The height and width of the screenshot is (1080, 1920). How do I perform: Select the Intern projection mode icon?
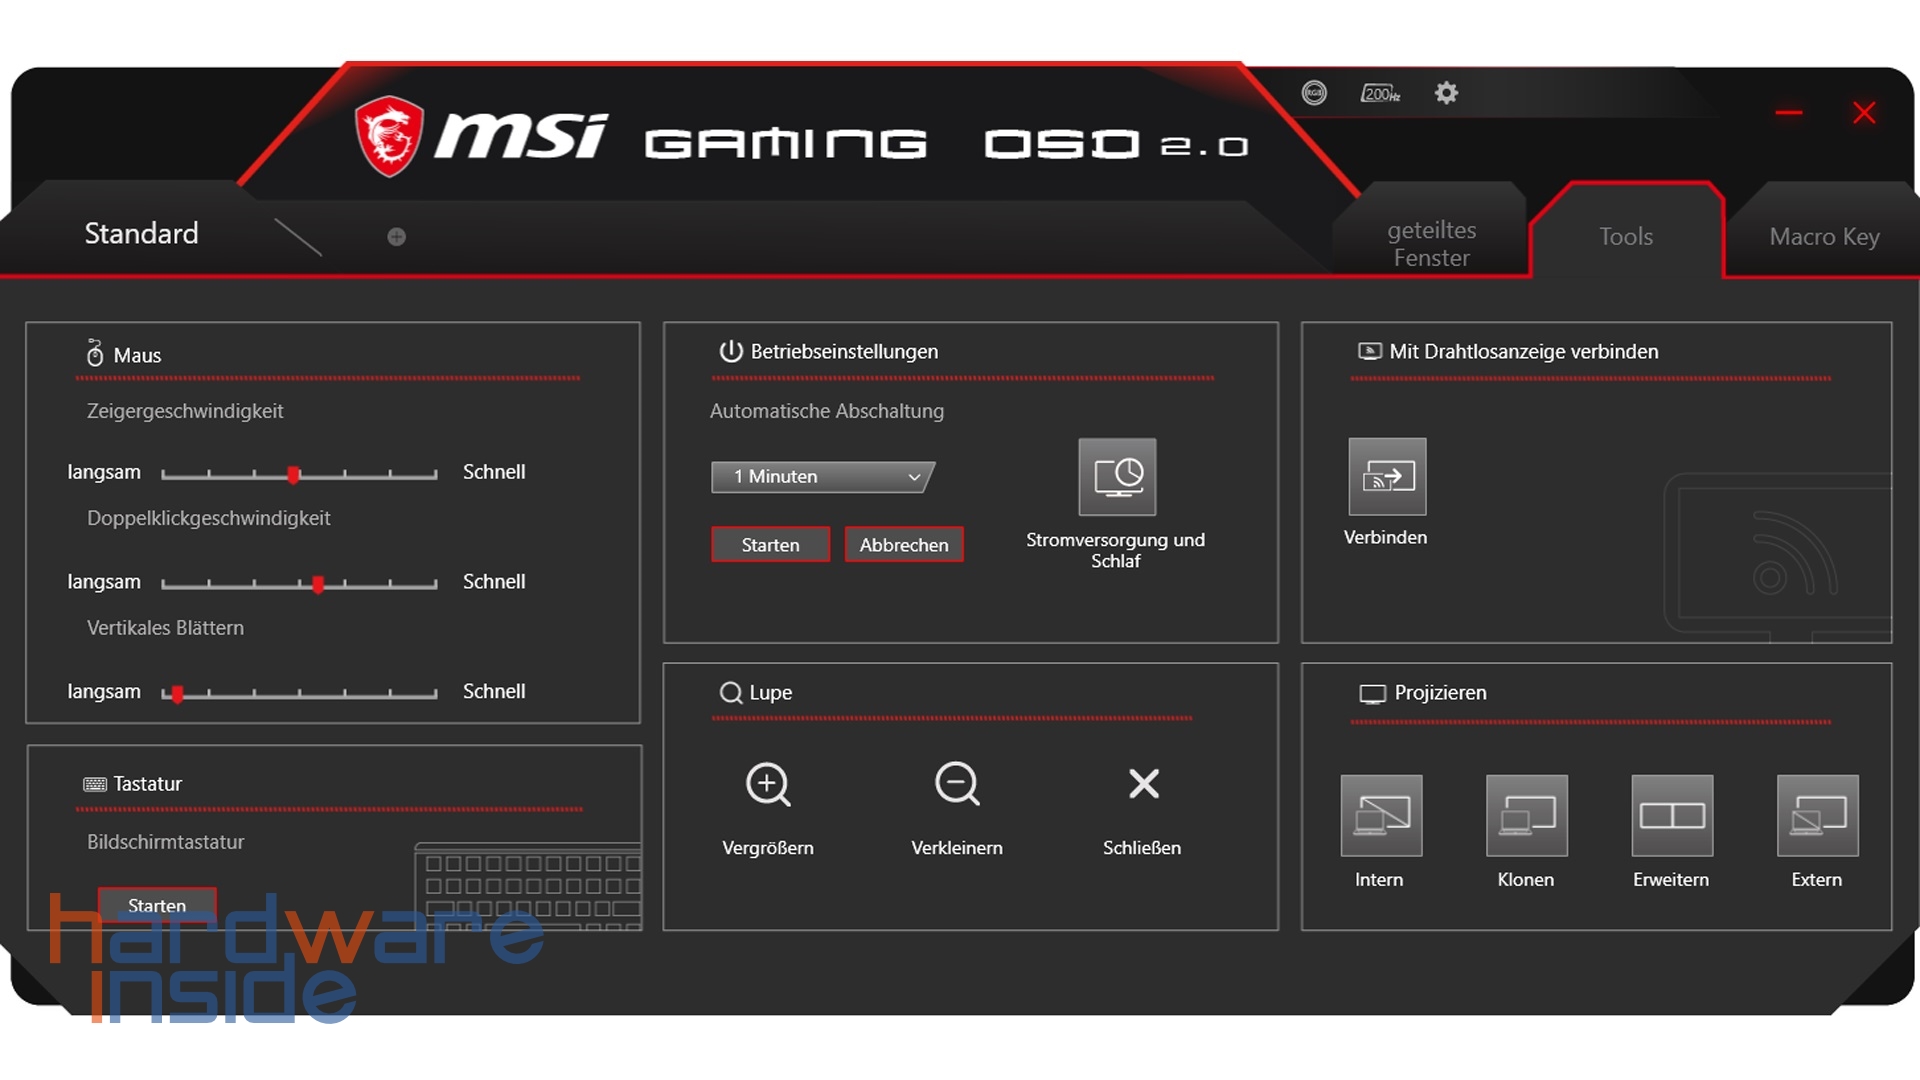pyautogui.click(x=1381, y=816)
